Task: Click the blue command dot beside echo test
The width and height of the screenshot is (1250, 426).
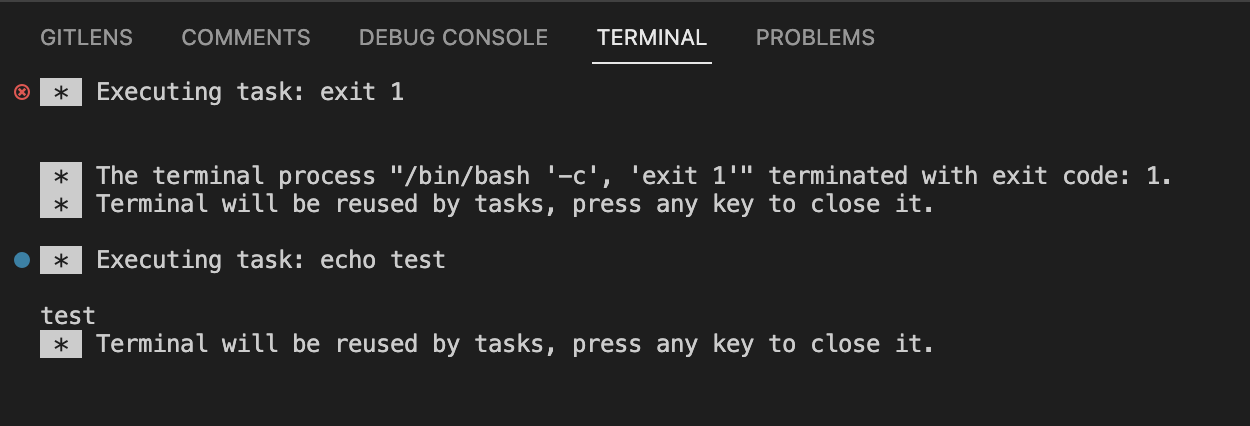Action: [x=22, y=260]
